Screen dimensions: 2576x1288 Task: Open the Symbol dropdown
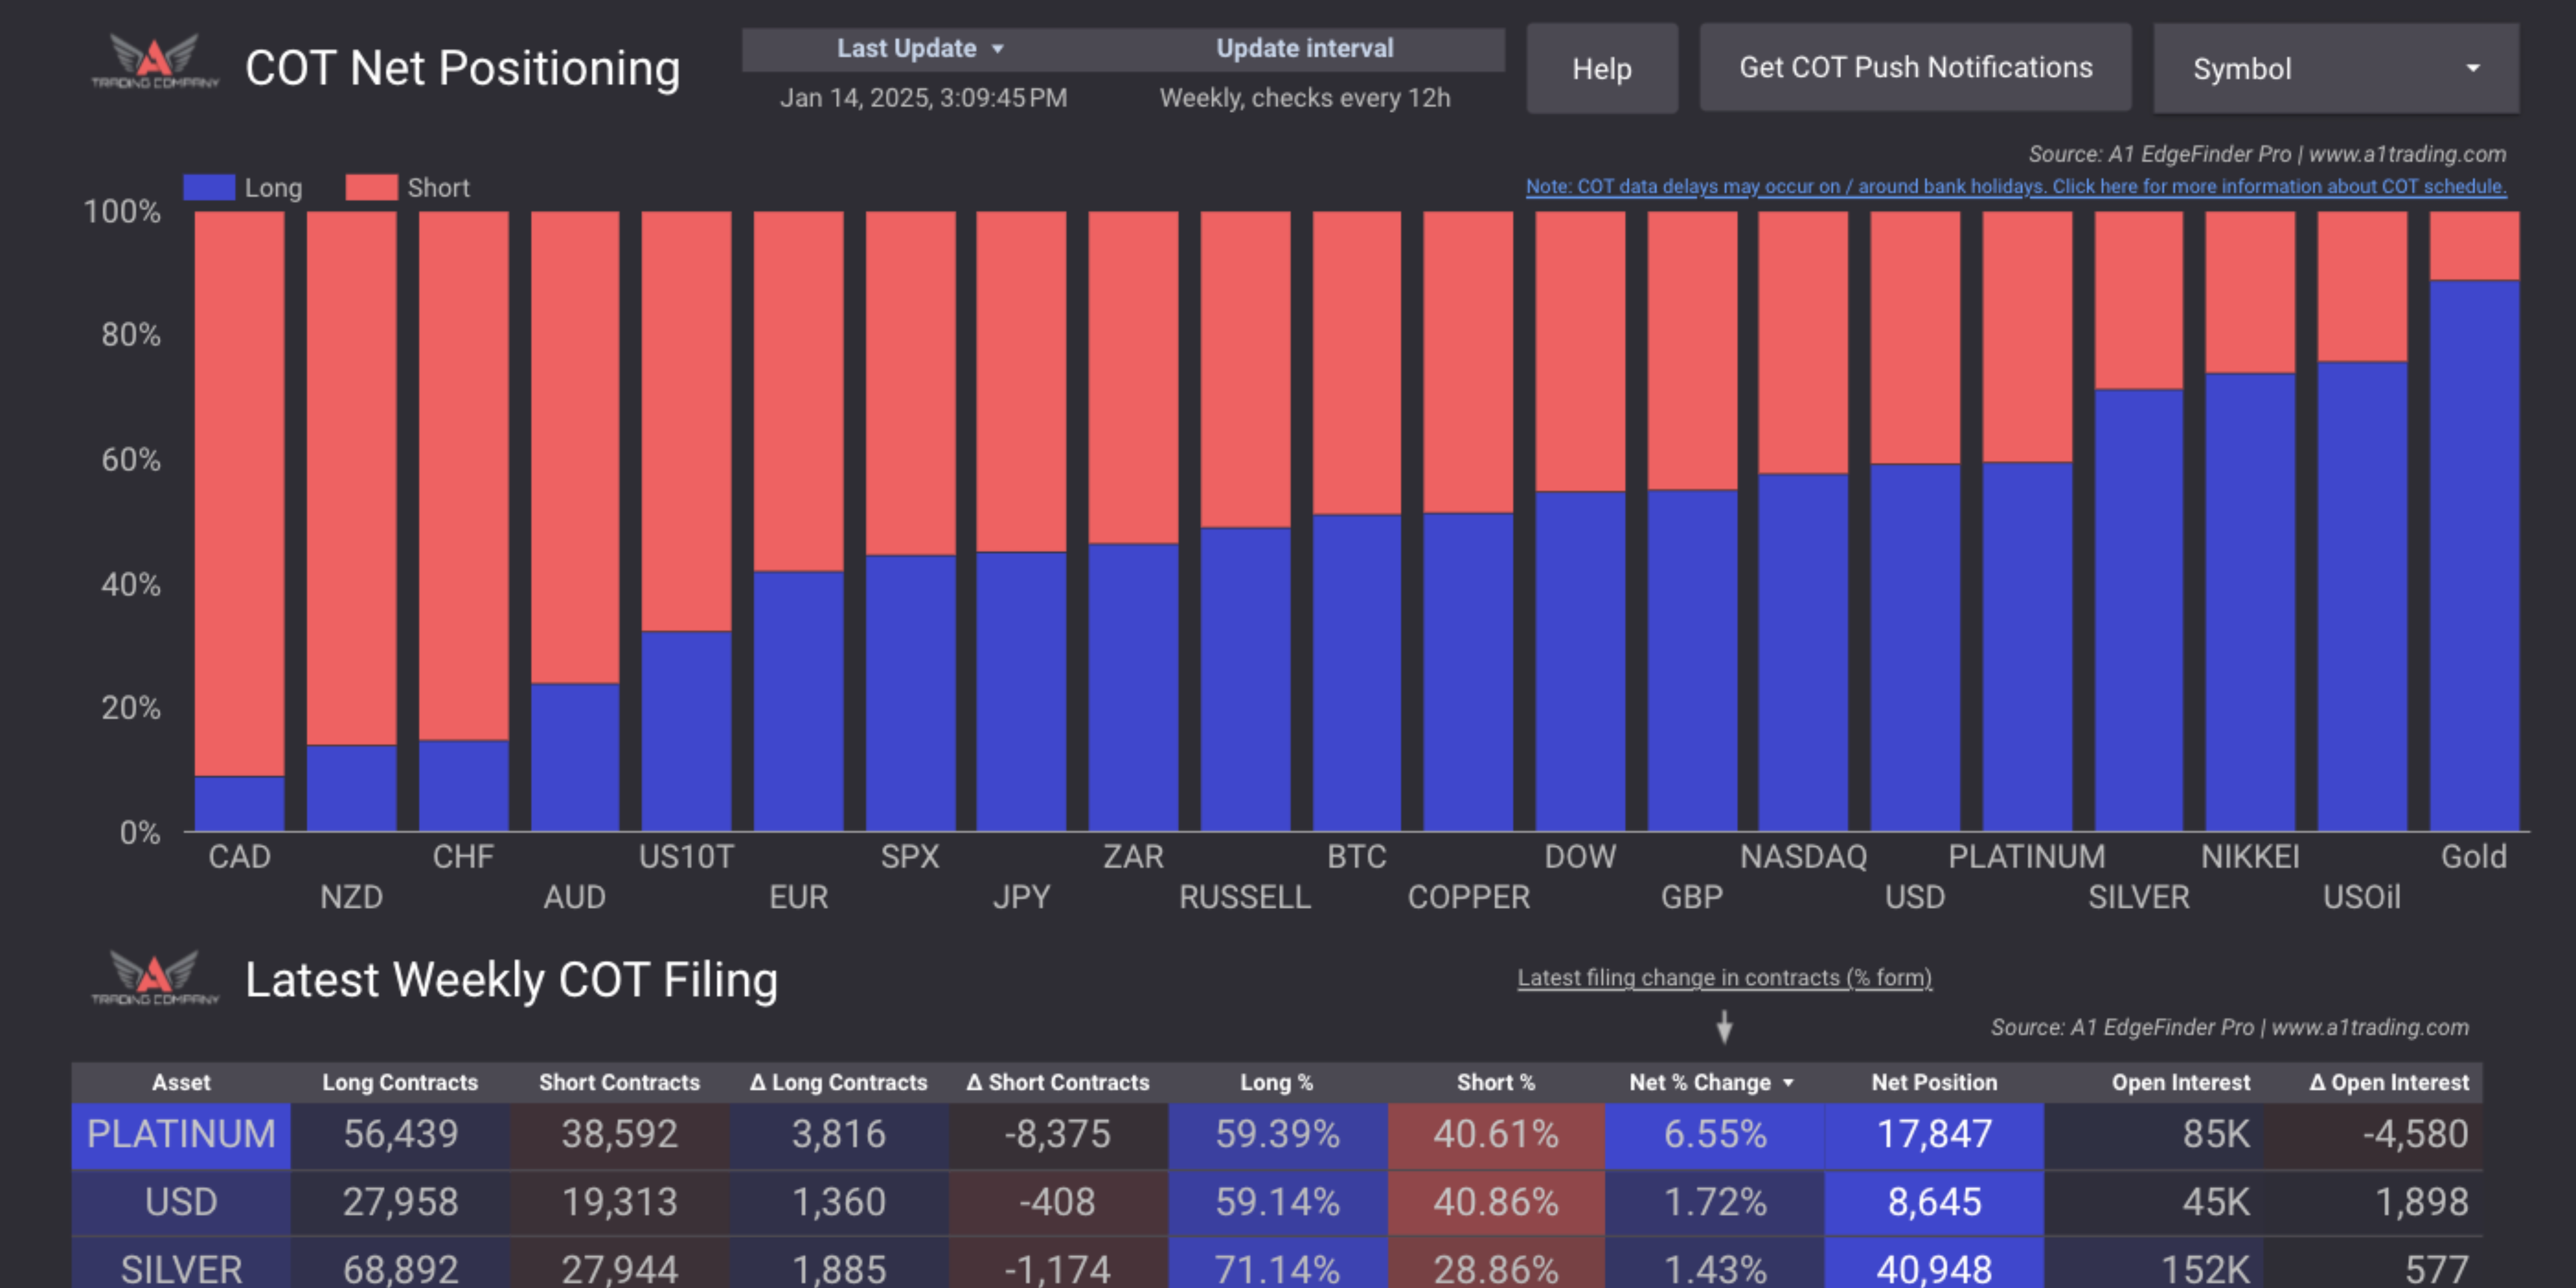(2334, 68)
